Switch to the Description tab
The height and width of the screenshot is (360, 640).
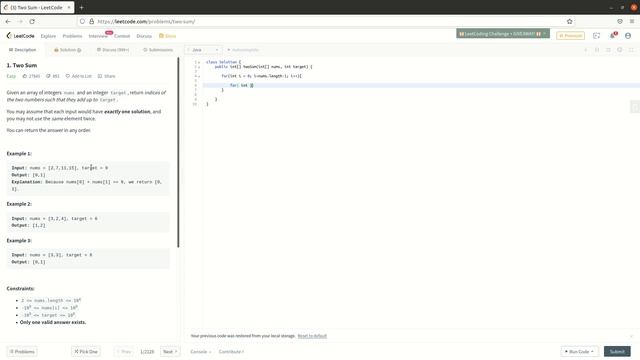pyautogui.click(x=22, y=50)
